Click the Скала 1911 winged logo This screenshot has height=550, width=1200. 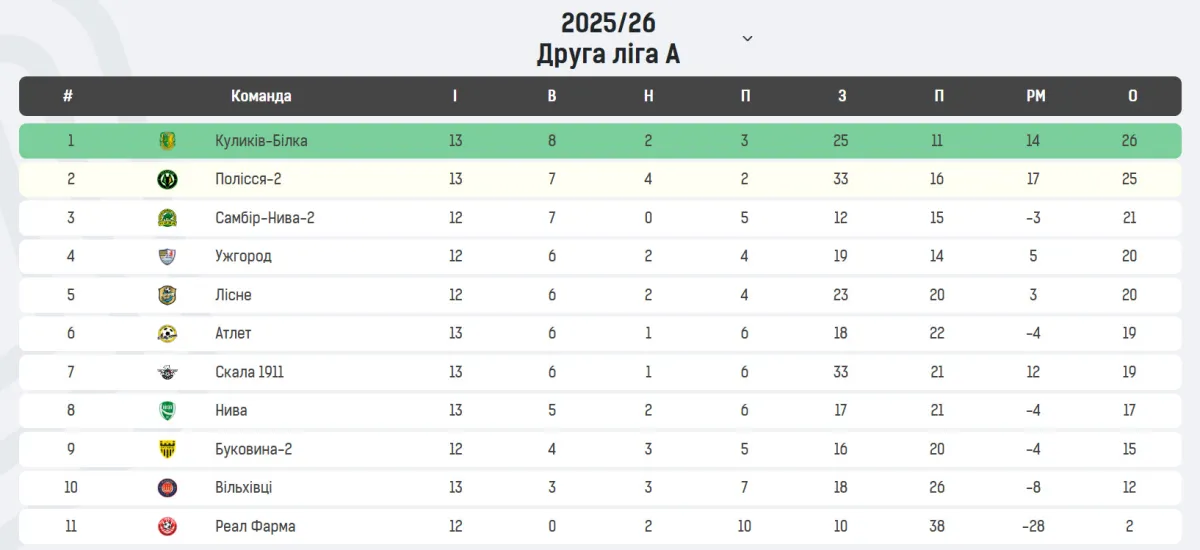(167, 372)
